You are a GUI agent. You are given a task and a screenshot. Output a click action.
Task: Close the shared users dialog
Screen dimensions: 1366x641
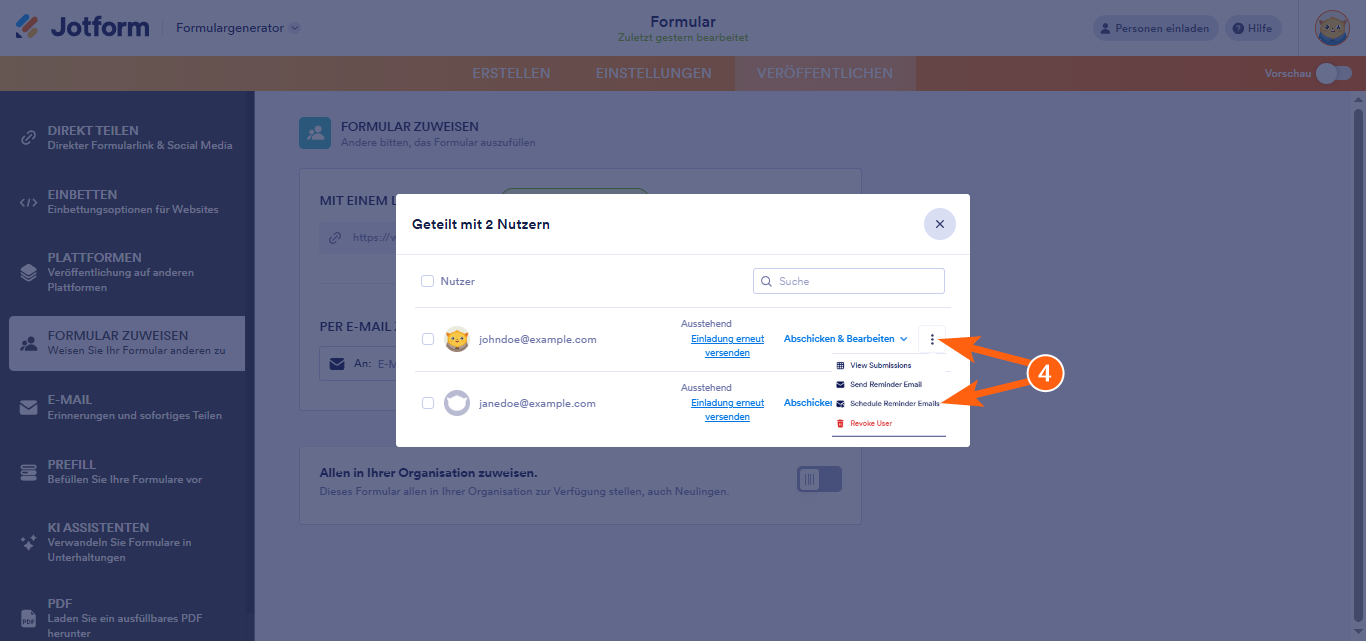click(x=939, y=224)
